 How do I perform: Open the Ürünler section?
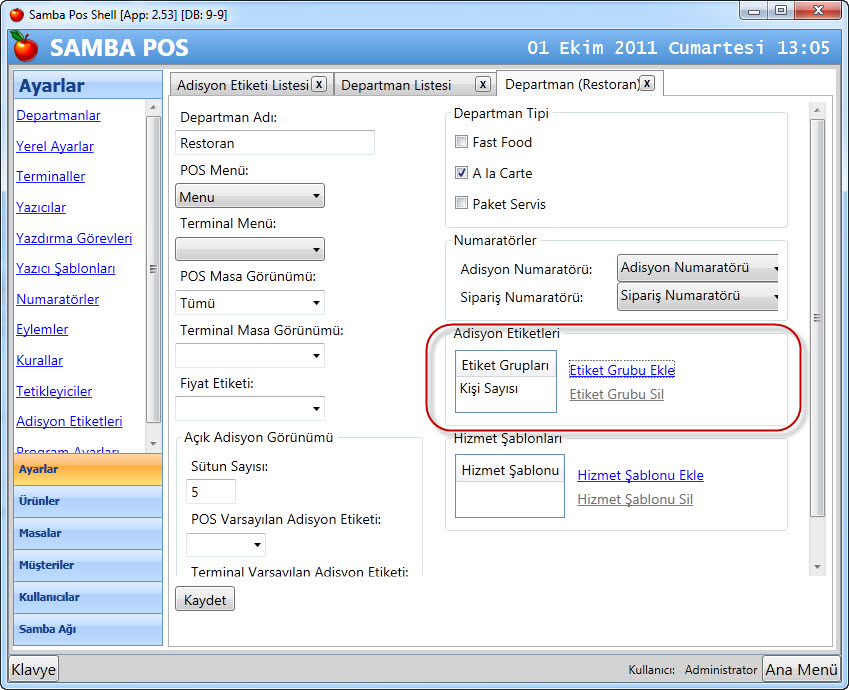coord(88,501)
